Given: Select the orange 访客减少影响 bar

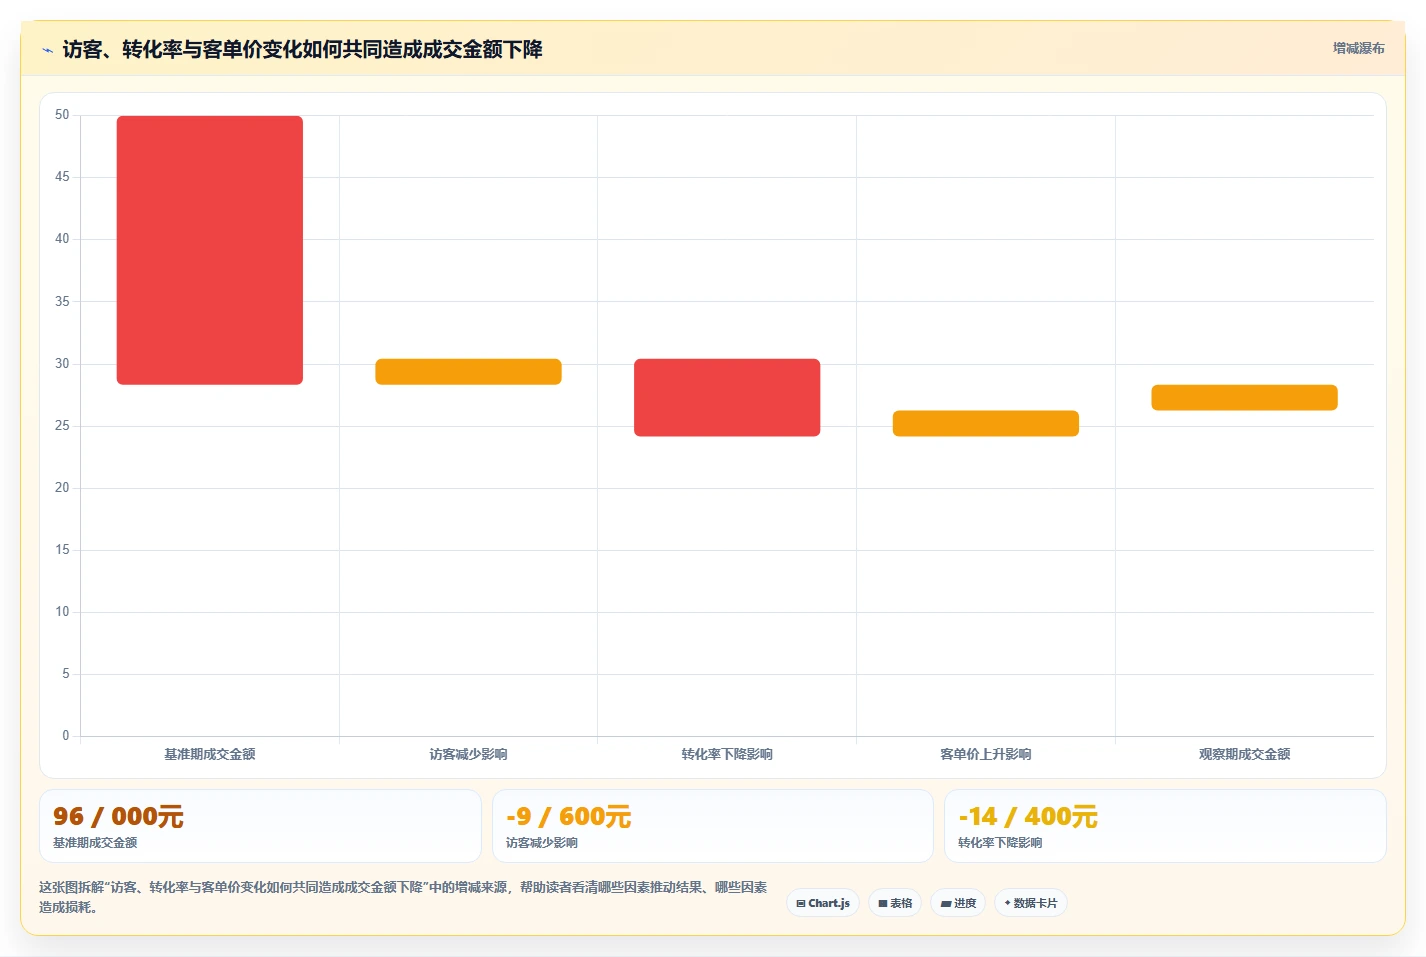Looking at the screenshot, I should point(468,371).
